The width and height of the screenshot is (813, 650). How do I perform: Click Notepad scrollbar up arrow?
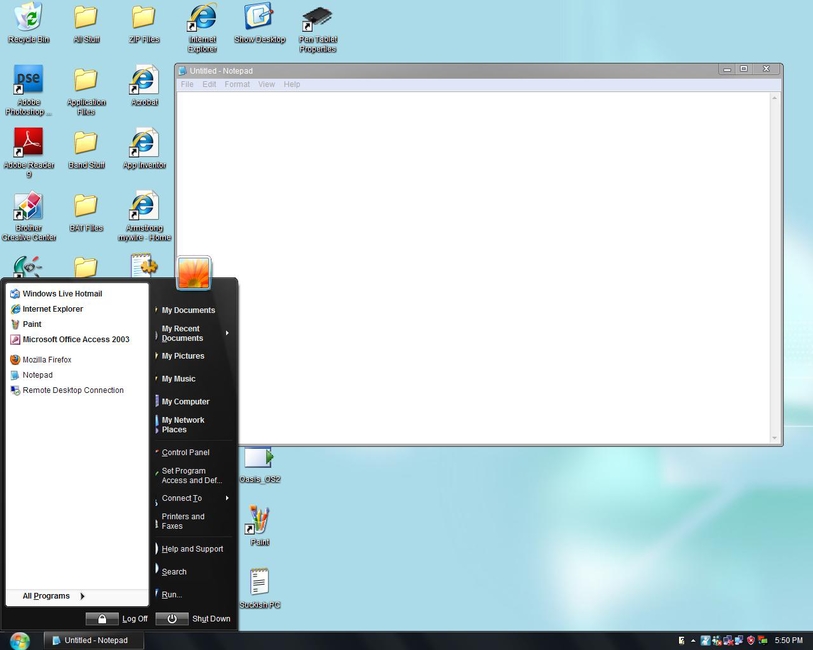tap(775, 97)
